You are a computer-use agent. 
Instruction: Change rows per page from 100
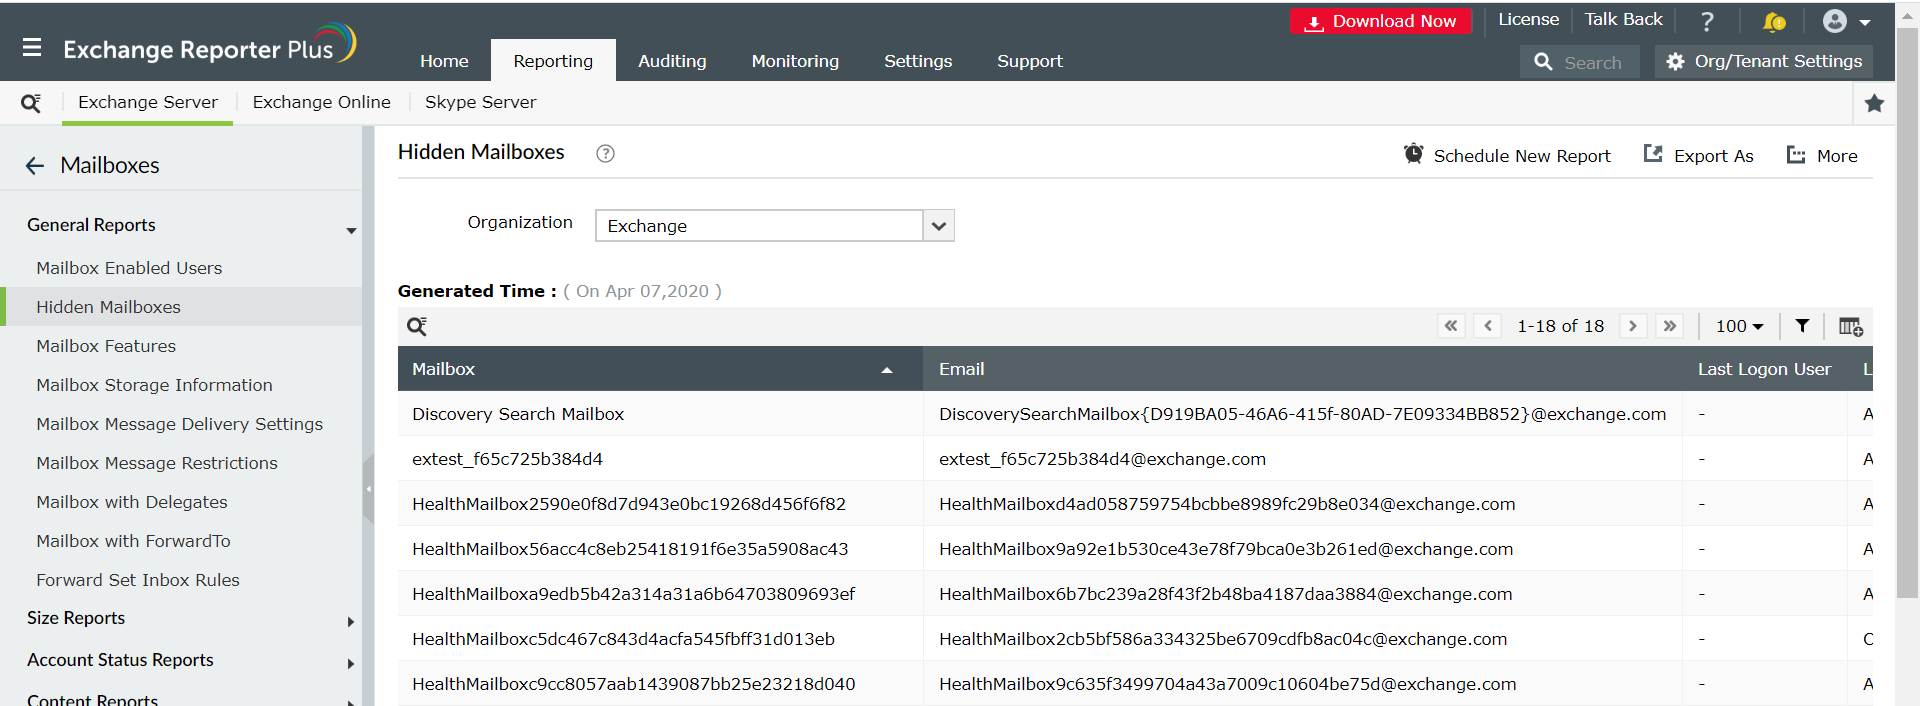coord(1740,326)
